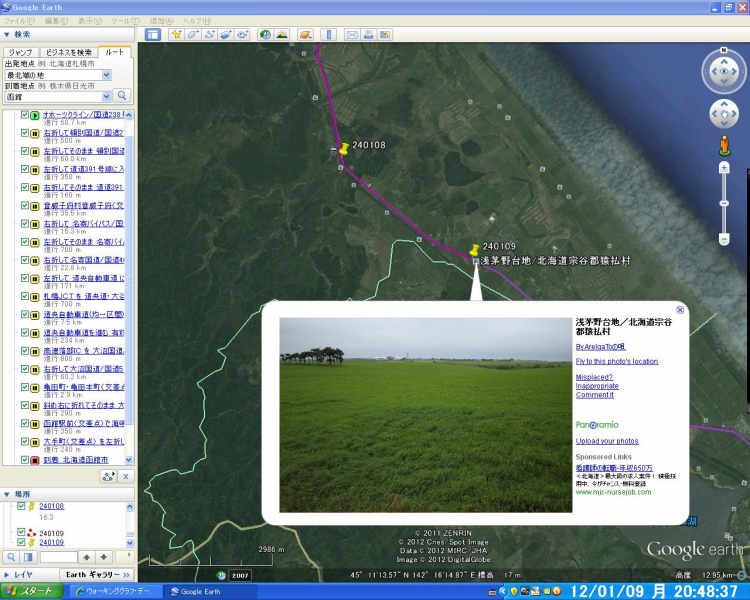Open the 編集 menu
The width and height of the screenshot is (750, 600).
pos(56,21)
